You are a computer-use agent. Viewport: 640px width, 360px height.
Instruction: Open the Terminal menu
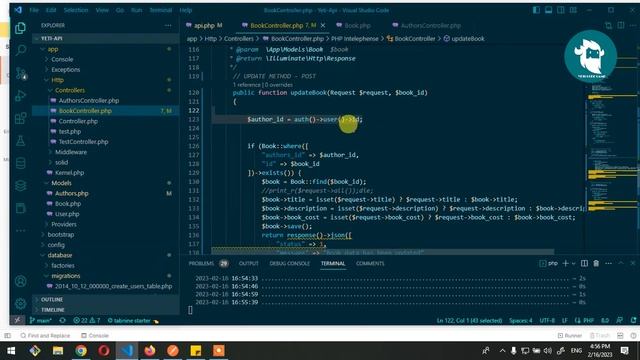(x=160, y=10)
